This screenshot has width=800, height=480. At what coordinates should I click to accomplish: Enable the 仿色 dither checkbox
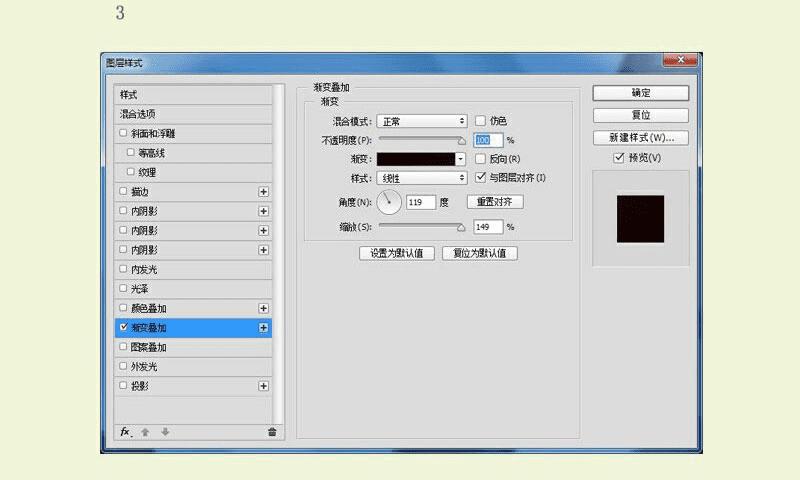pyautogui.click(x=480, y=120)
